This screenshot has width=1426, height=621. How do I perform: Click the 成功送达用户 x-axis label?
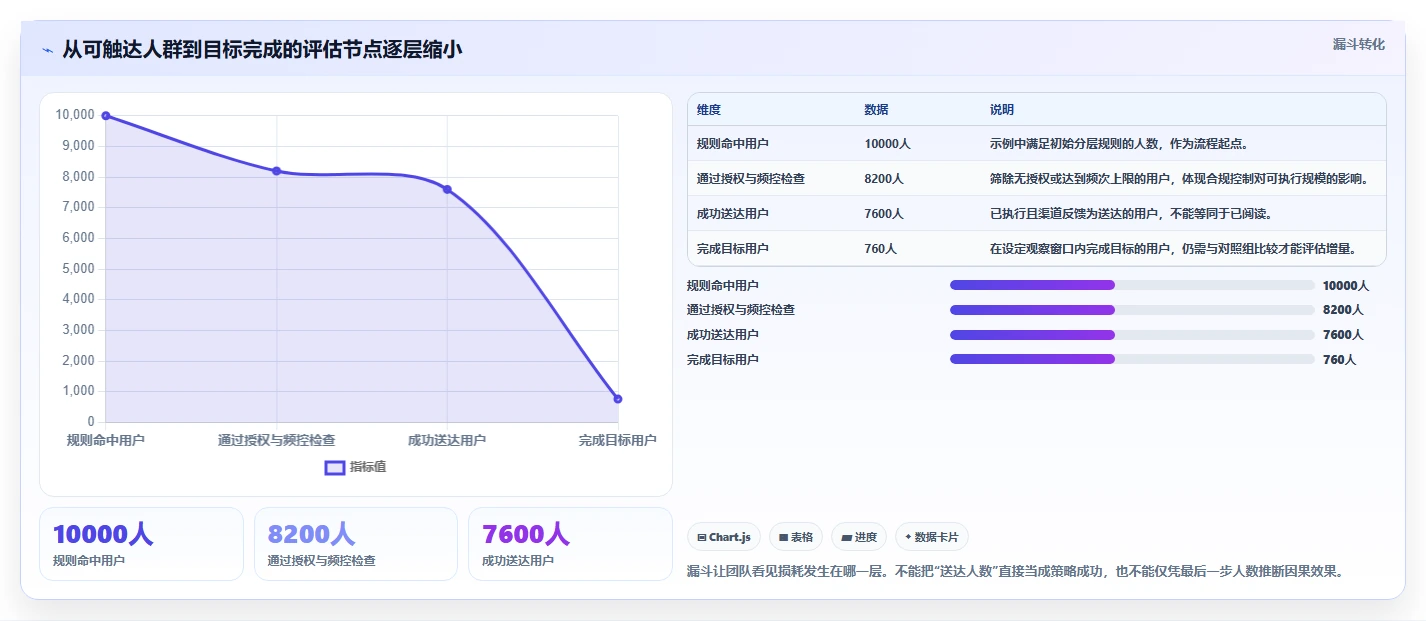click(x=447, y=440)
